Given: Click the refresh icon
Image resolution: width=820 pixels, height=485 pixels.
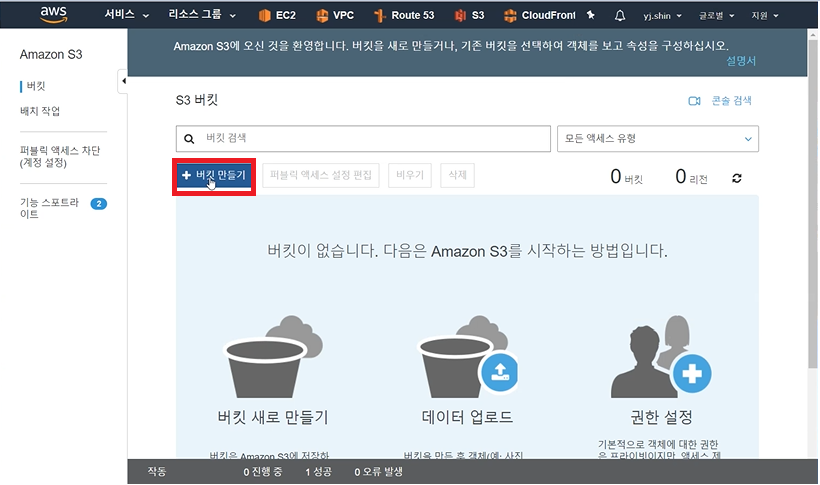Looking at the screenshot, I should pos(737,178).
